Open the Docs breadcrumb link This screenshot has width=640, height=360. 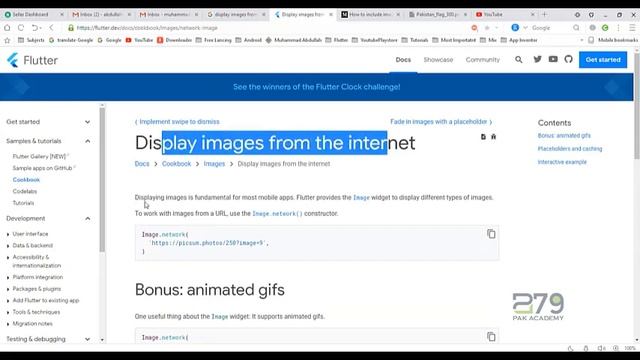point(142,164)
